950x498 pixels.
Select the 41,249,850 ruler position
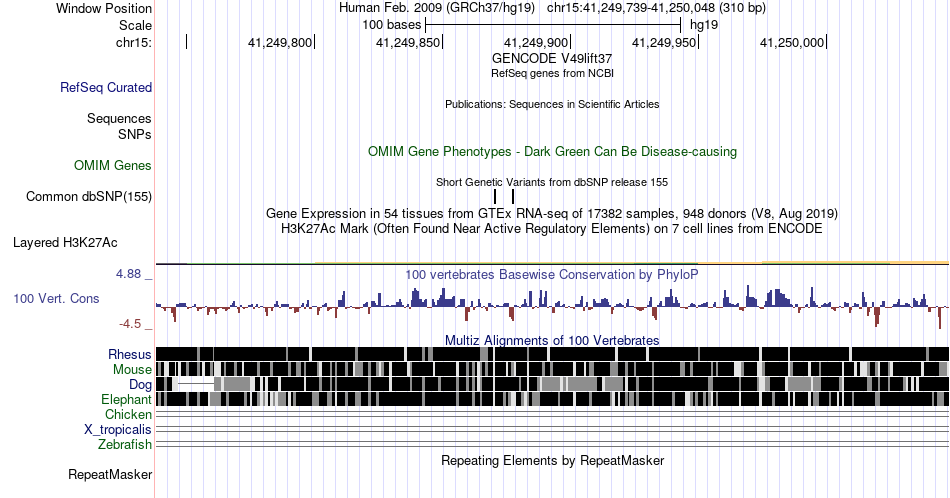408,42
